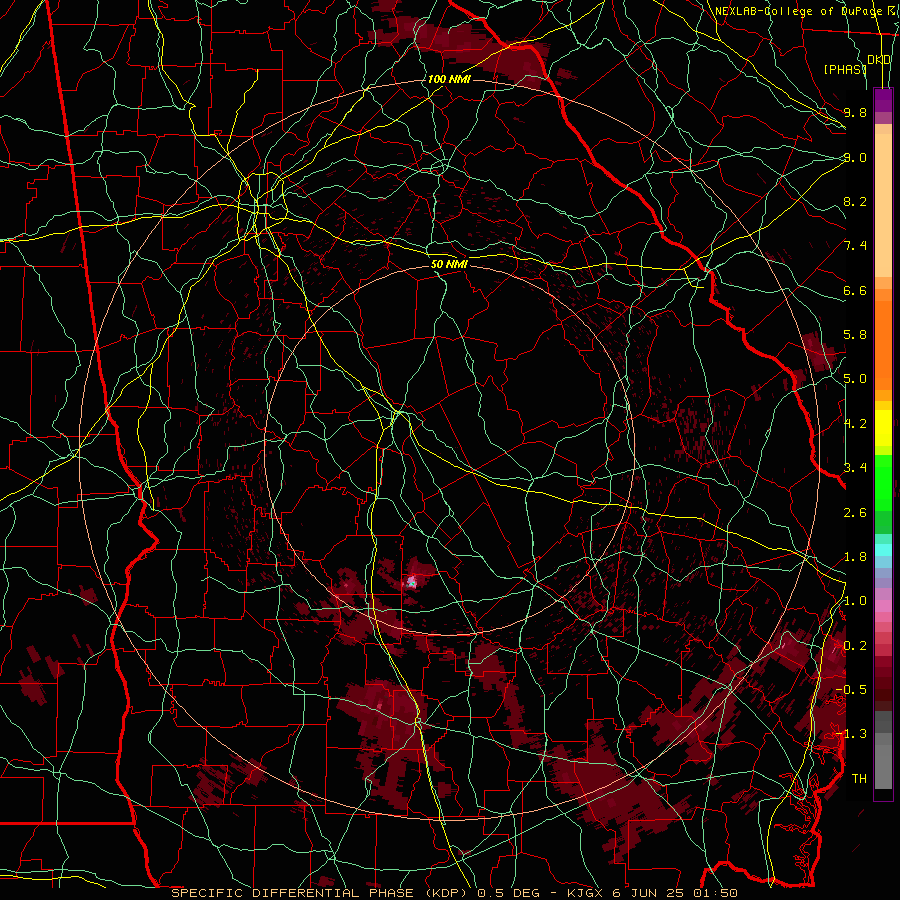
Task: Click the 1.8 scale label
Action: [x=855, y=557]
